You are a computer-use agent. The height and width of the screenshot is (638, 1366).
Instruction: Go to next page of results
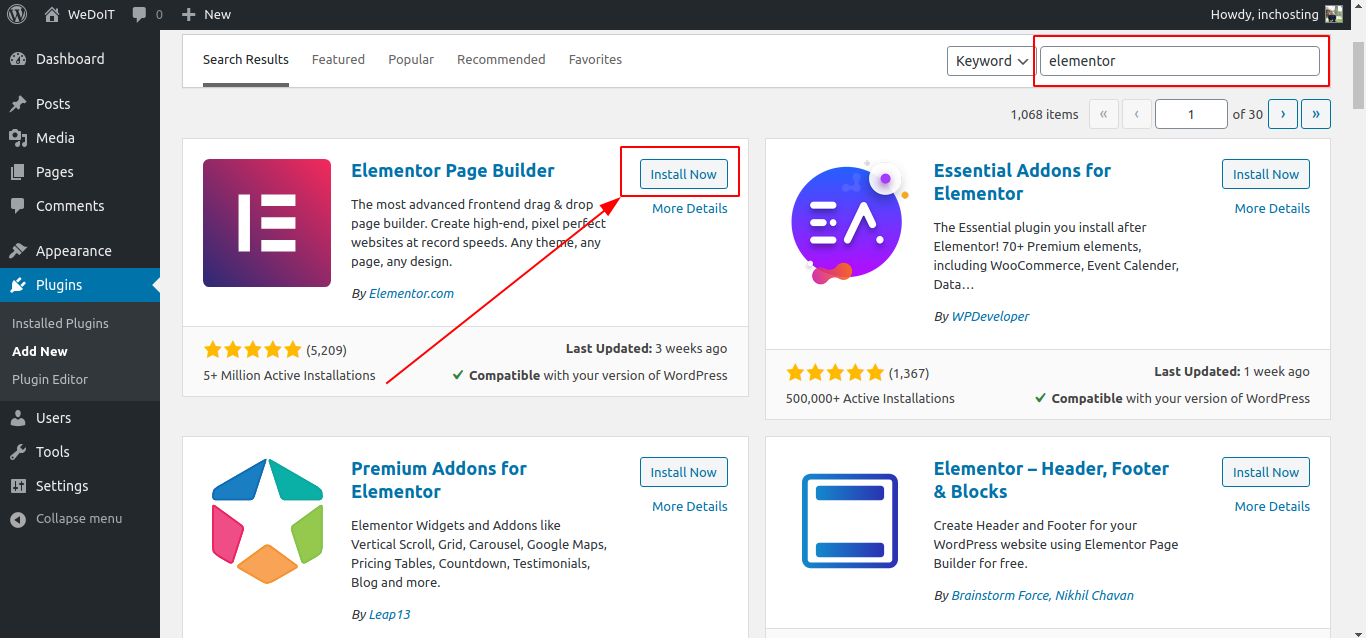point(1283,114)
